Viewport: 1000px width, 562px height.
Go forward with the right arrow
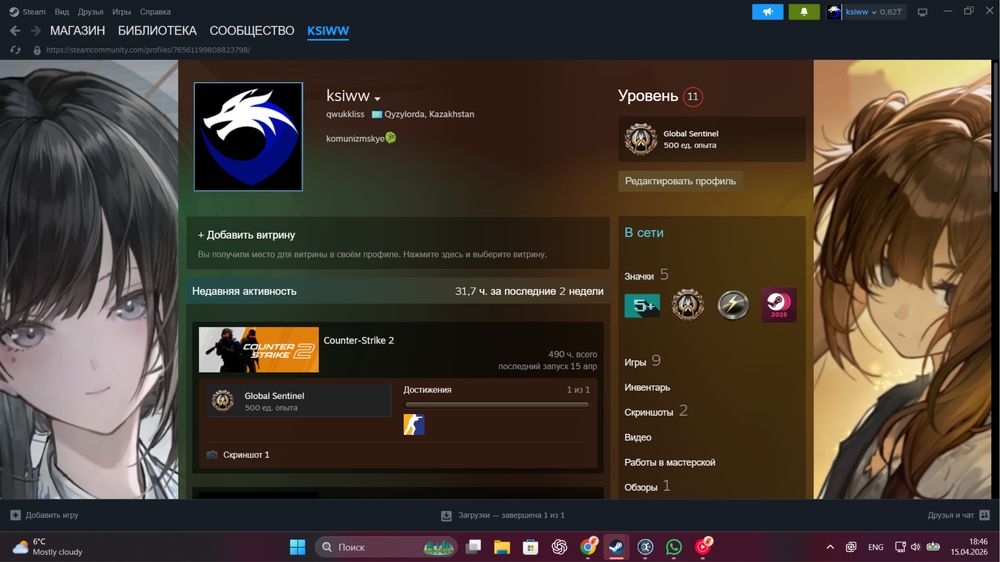coord(36,31)
